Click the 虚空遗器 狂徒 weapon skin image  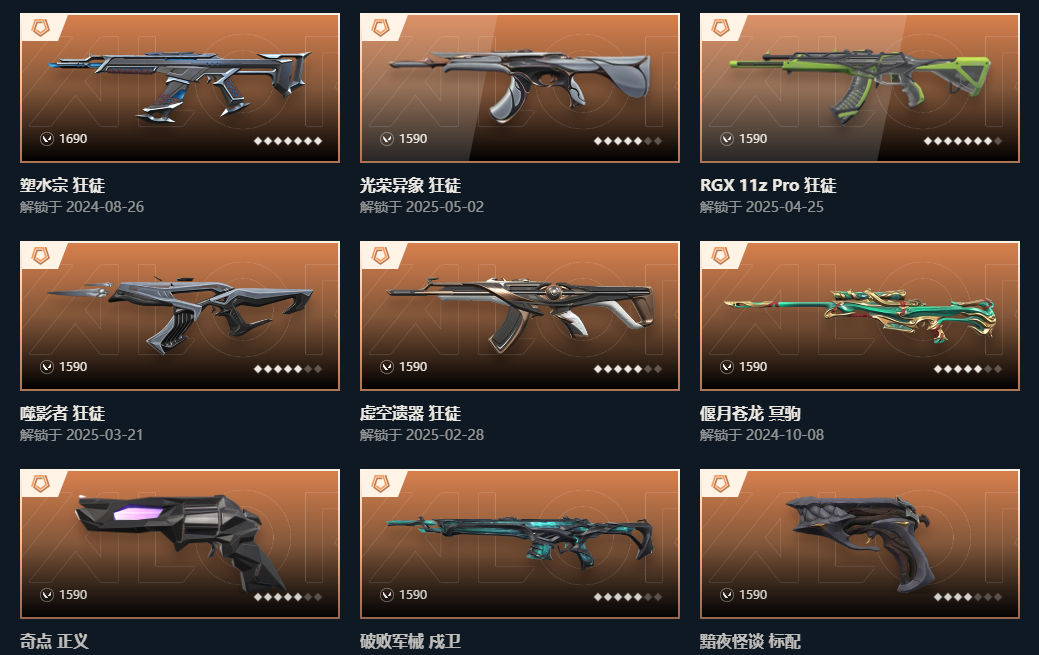(520, 316)
